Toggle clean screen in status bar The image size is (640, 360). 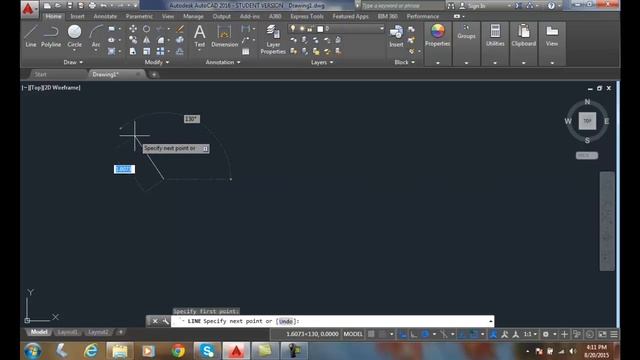point(602,334)
